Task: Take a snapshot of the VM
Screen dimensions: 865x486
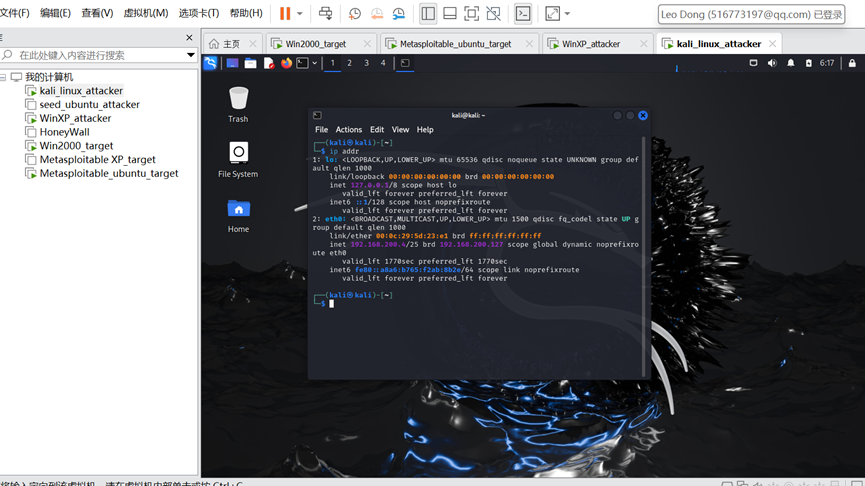Action: tap(355, 14)
